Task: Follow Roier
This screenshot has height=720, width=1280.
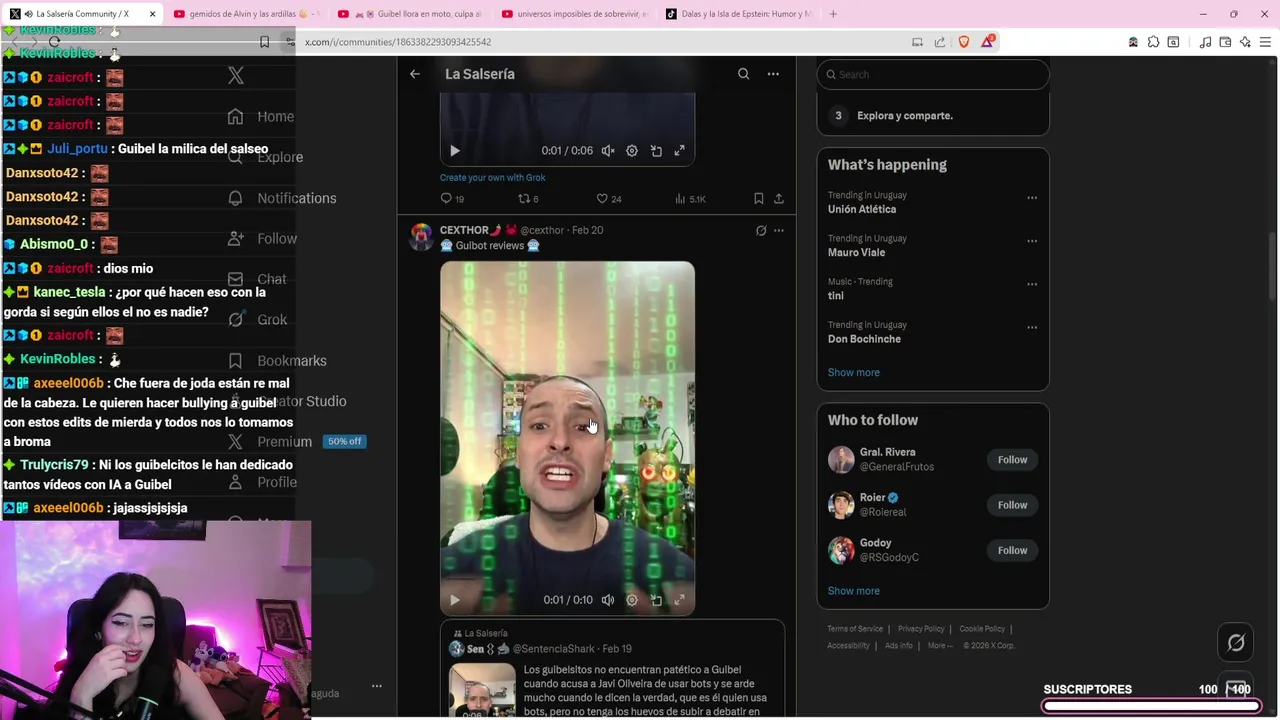Action: (1012, 505)
